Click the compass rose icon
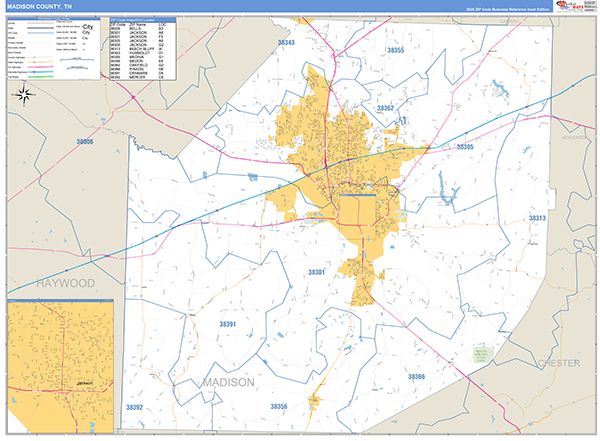Image resolution: width=600 pixels, height=441 pixels. coord(25,96)
